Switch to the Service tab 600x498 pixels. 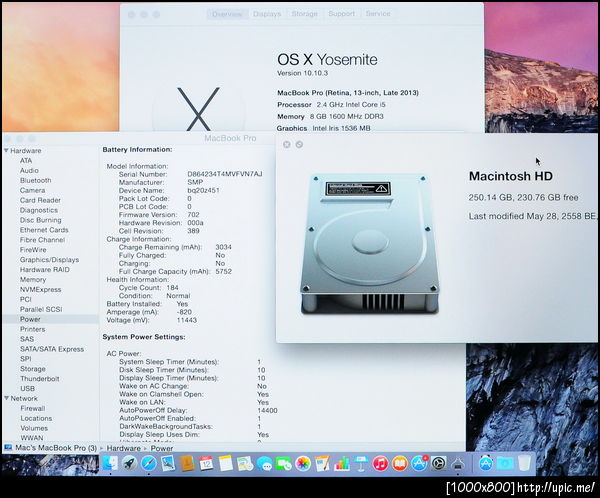(x=378, y=14)
